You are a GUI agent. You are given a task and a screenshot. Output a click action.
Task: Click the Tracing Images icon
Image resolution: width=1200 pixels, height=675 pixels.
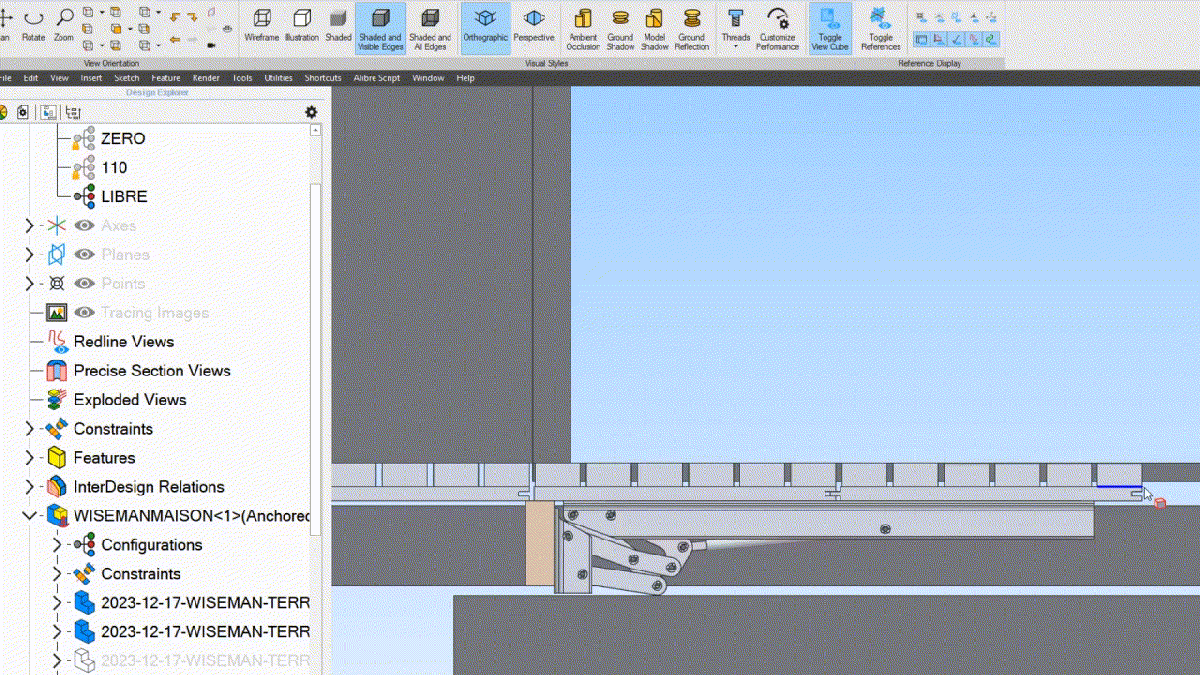click(56, 313)
